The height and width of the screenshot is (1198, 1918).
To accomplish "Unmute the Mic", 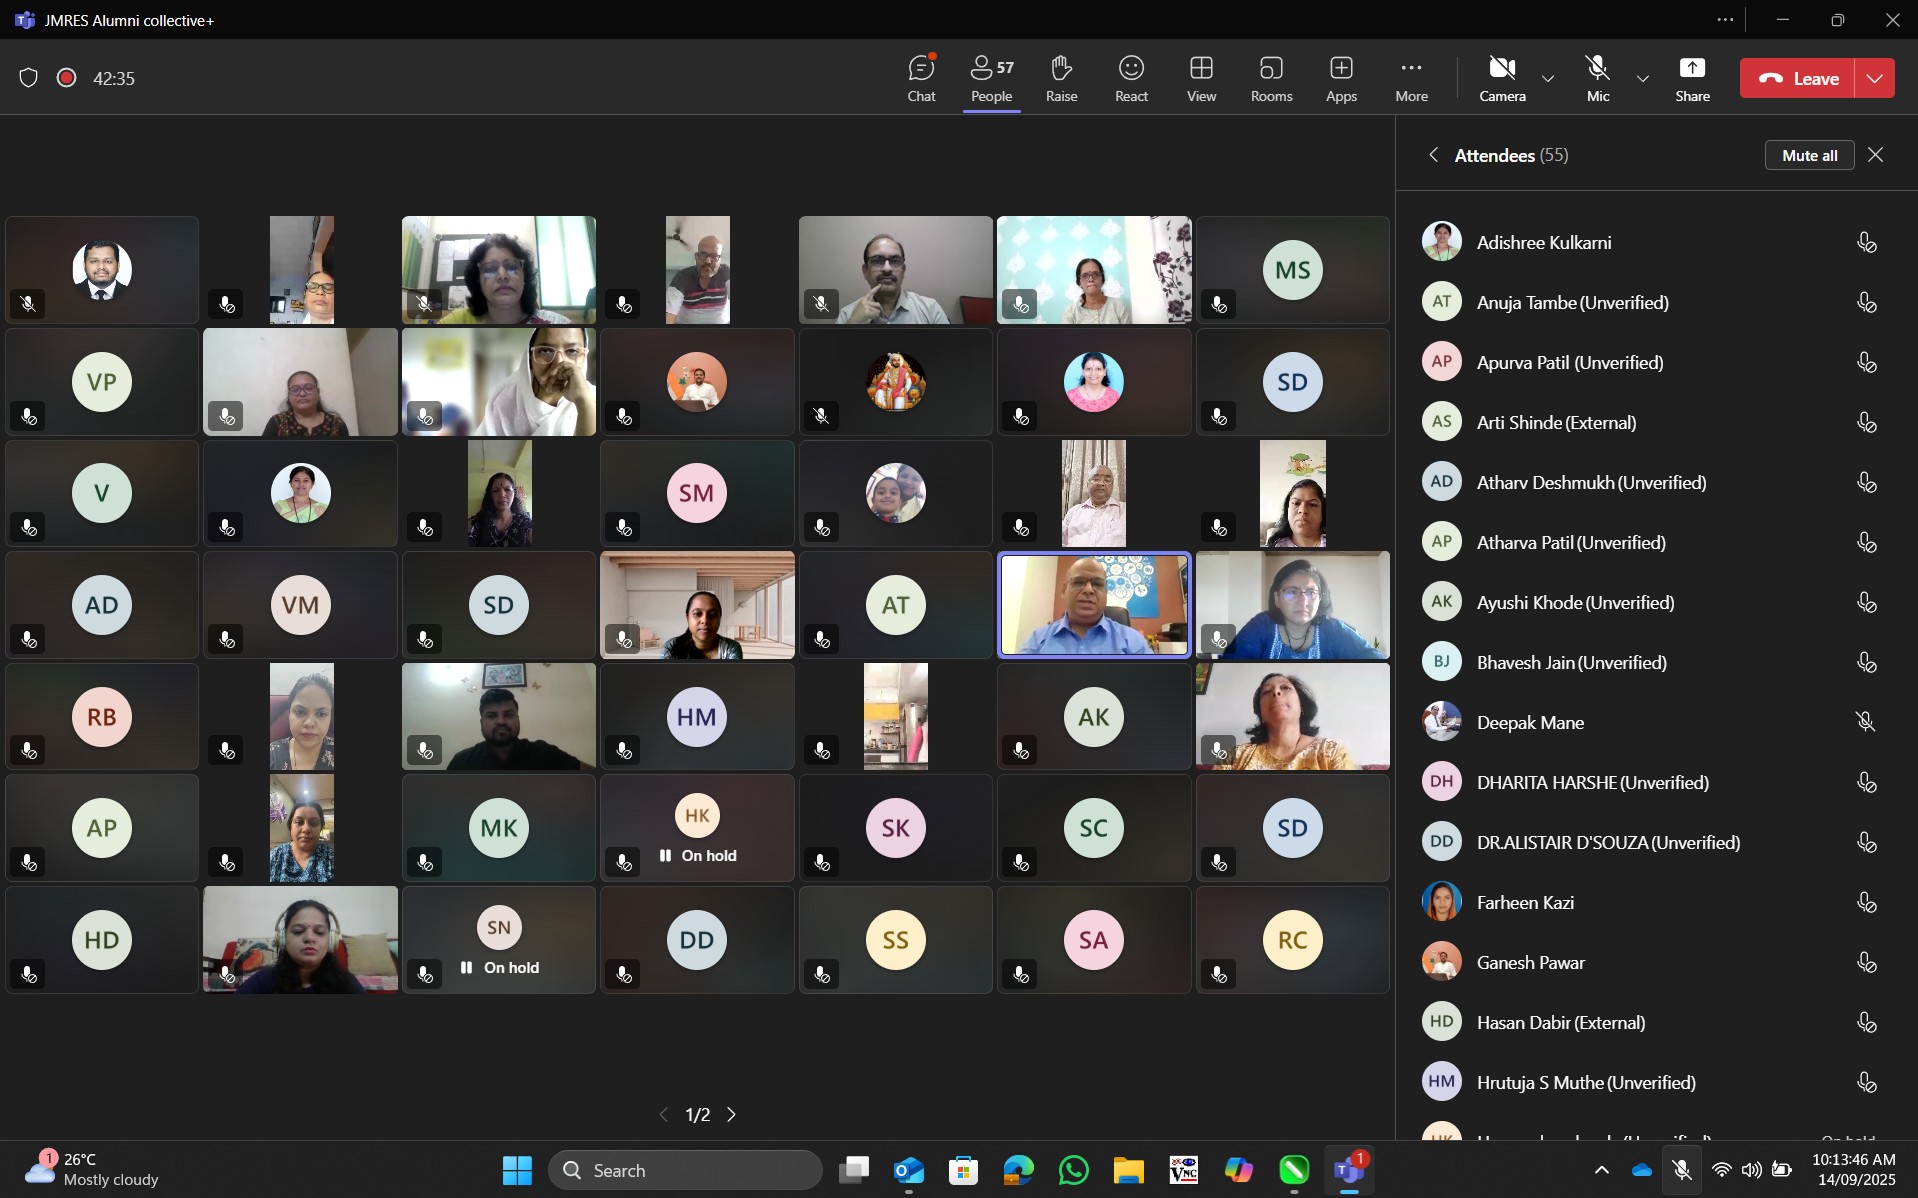I will pyautogui.click(x=1598, y=78).
